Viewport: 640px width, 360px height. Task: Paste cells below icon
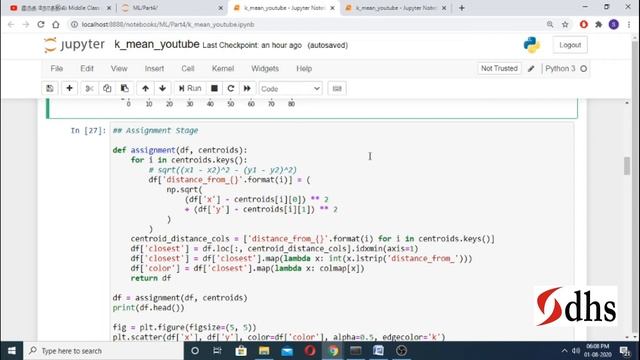(x=124, y=89)
